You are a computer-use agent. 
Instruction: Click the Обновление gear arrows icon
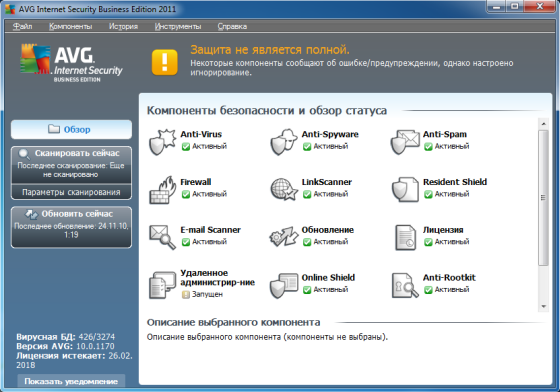click(x=284, y=237)
